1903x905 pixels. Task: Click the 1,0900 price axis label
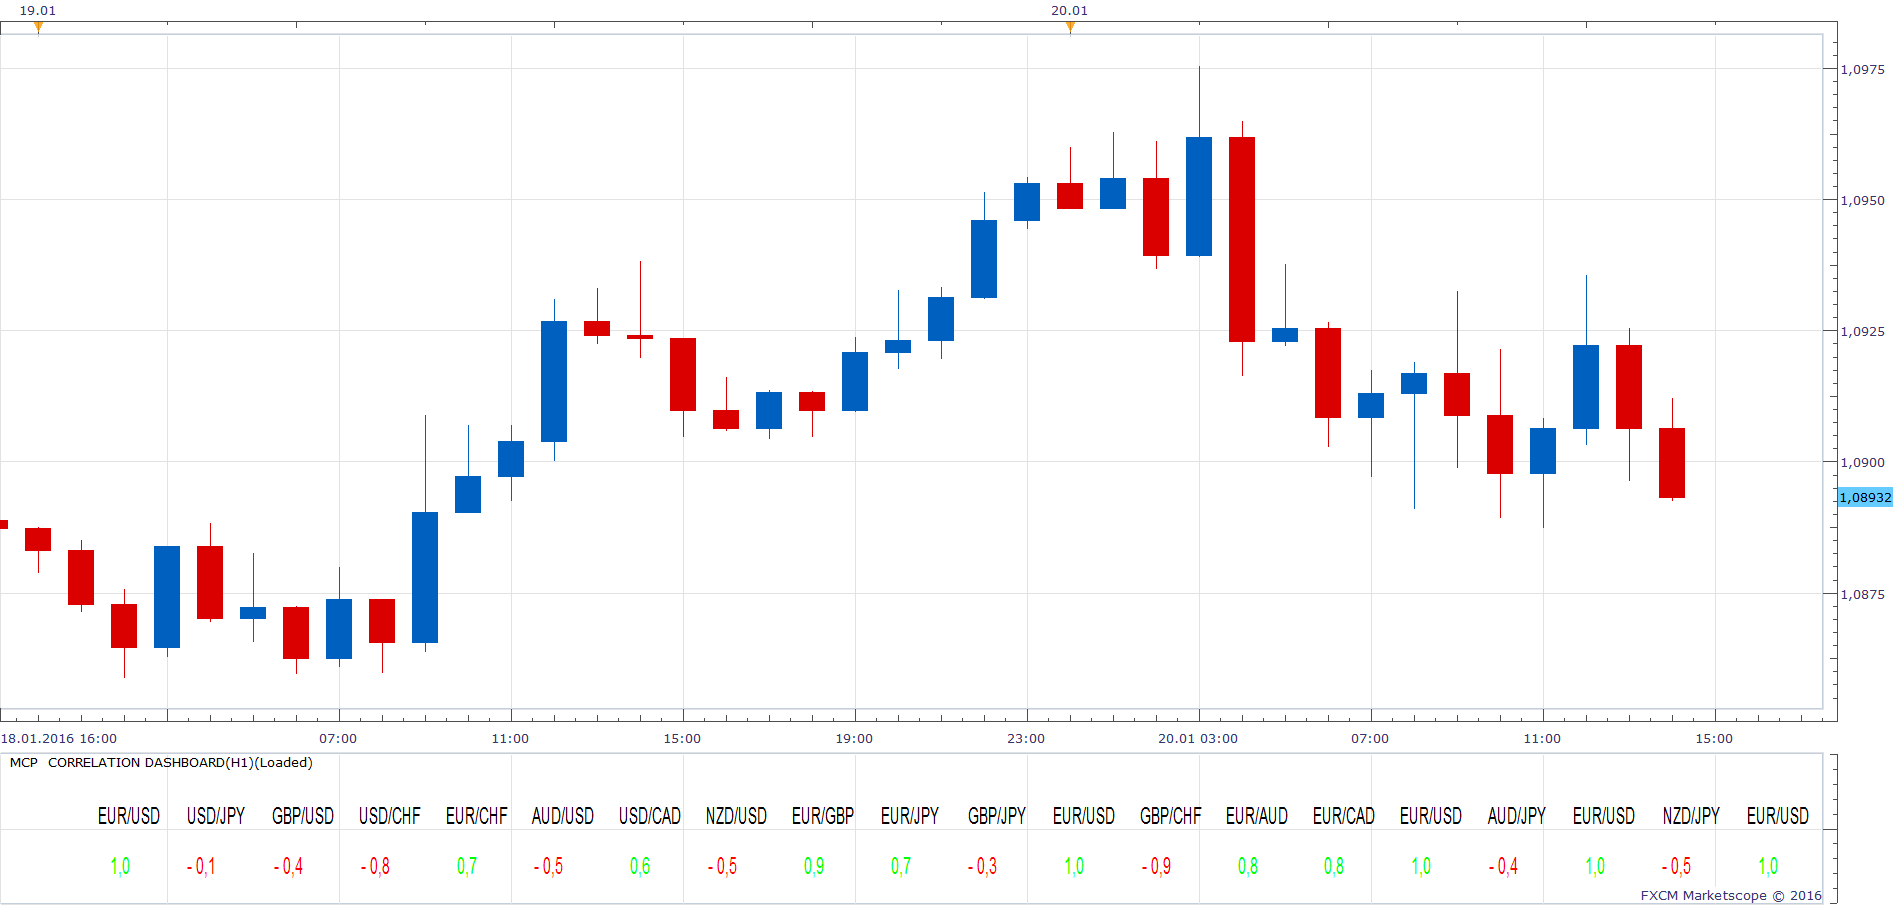(x=1863, y=462)
